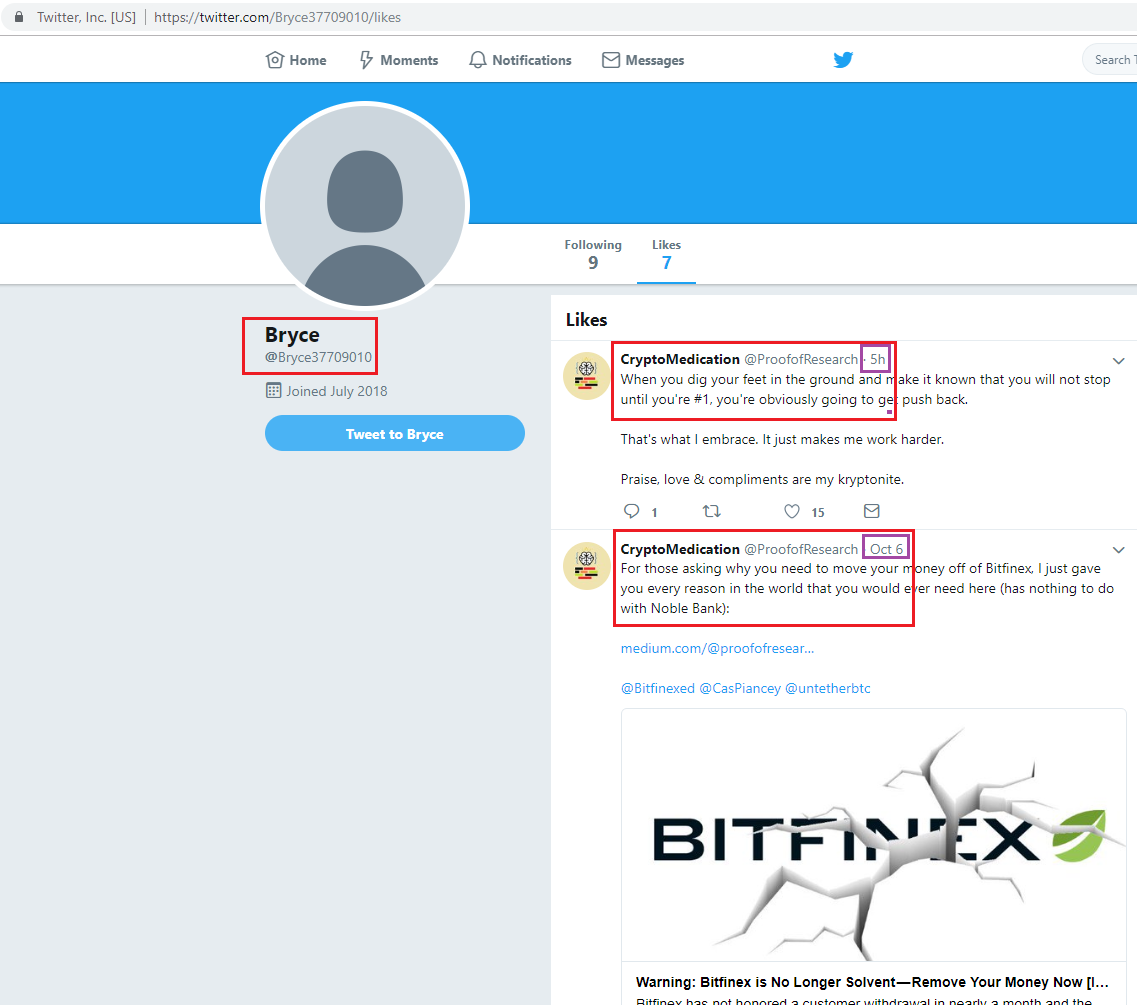The image size is (1137, 1005).
Task: Click the reply count 1
Action: pos(654,513)
